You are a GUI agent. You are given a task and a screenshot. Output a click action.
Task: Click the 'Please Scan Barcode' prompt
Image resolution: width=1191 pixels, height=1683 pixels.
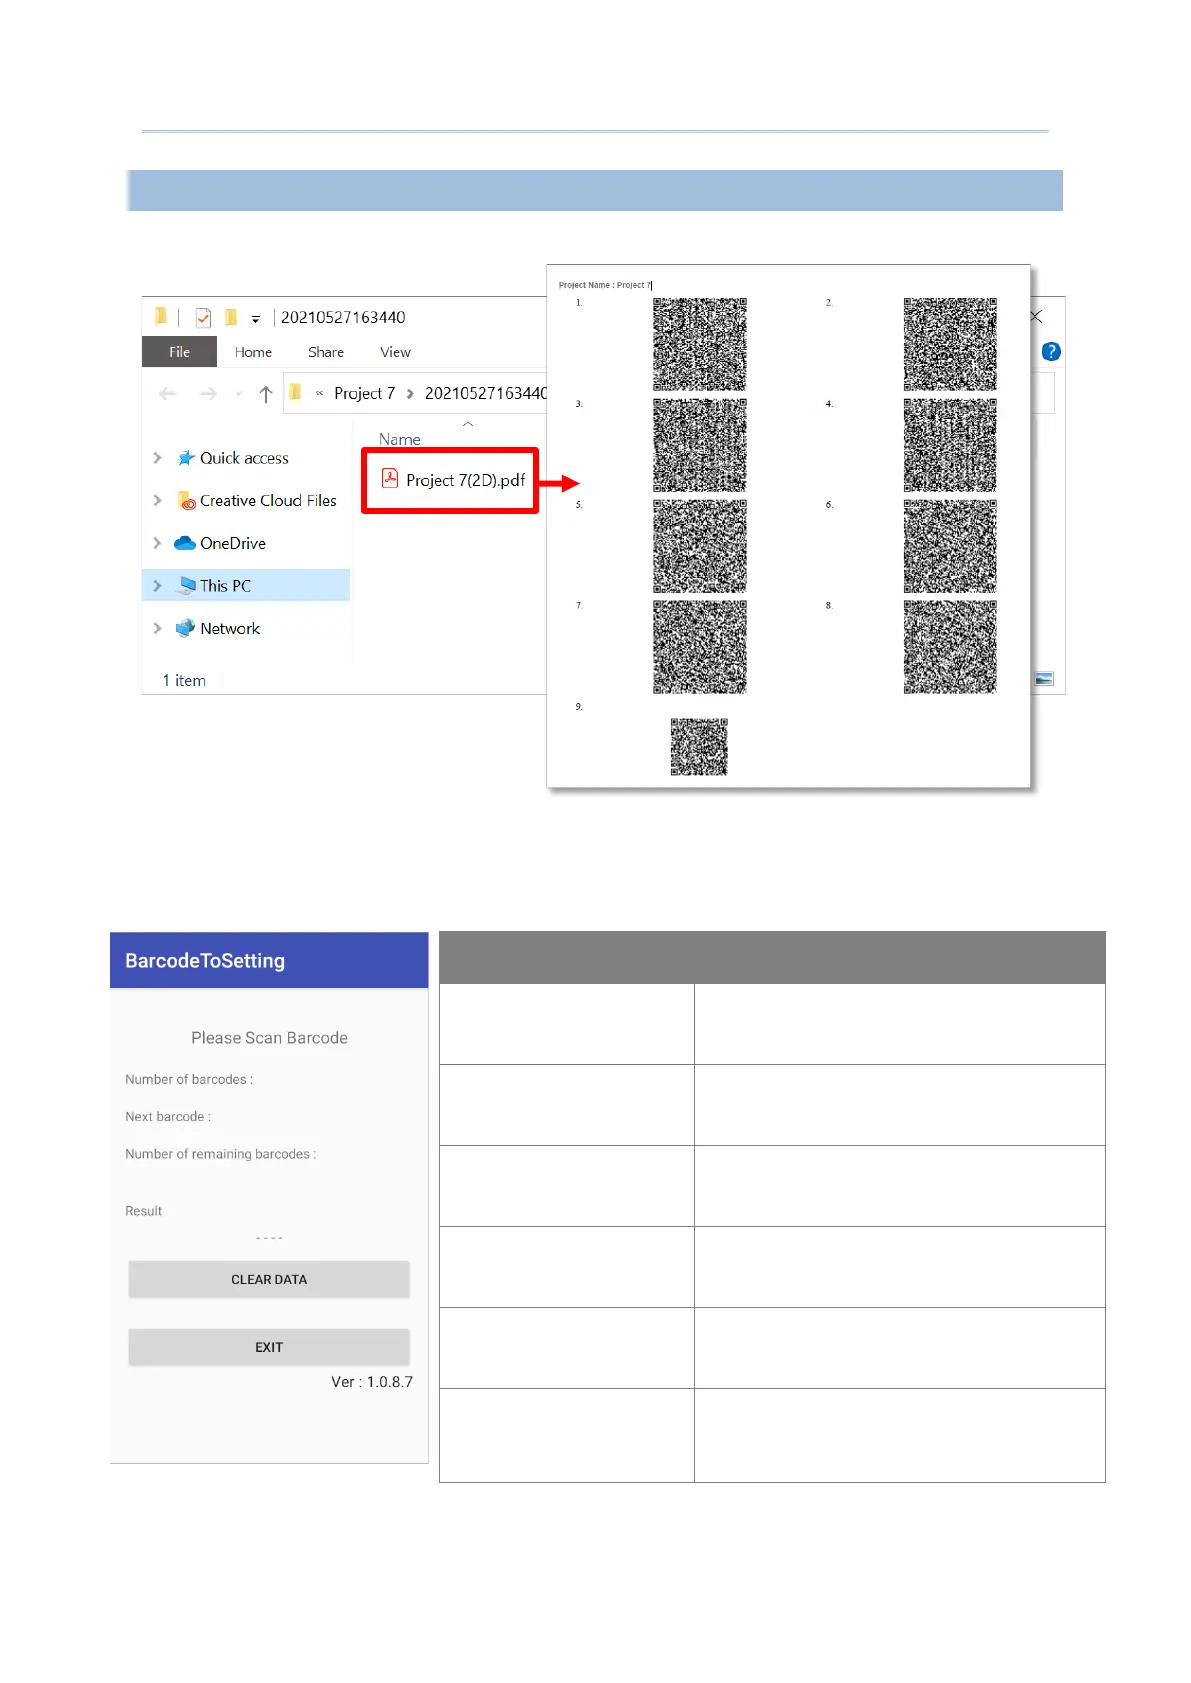tap(270, 1038)
